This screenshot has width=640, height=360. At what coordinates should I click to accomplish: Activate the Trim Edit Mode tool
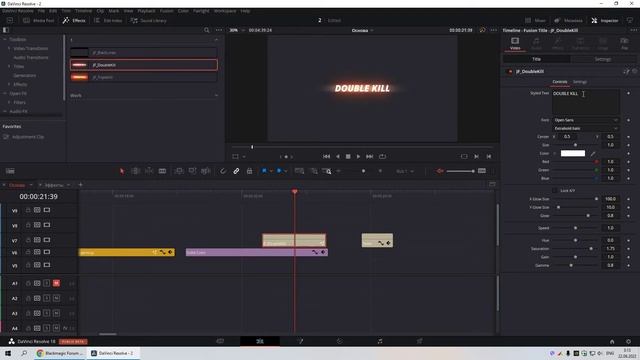136,171
